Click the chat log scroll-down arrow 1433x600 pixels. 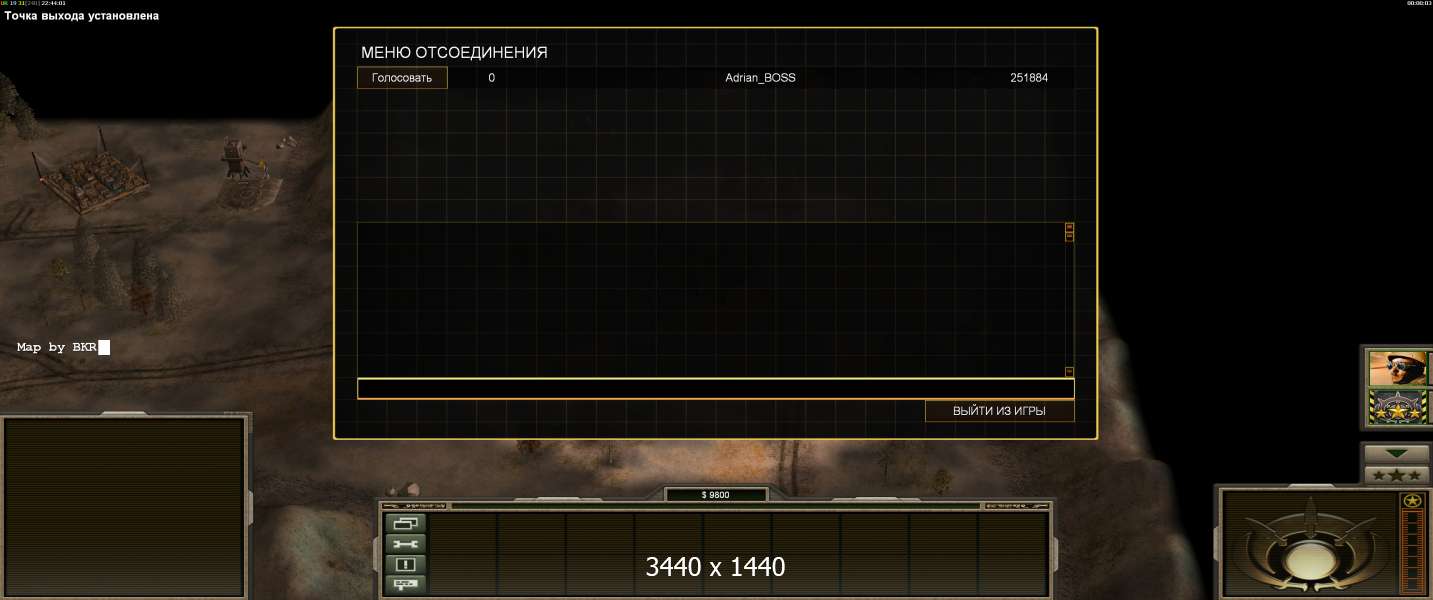[1069, 371]
